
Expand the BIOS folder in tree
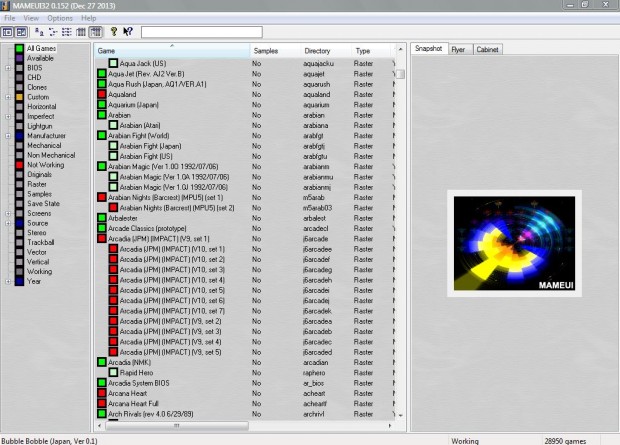pos(8,68)
